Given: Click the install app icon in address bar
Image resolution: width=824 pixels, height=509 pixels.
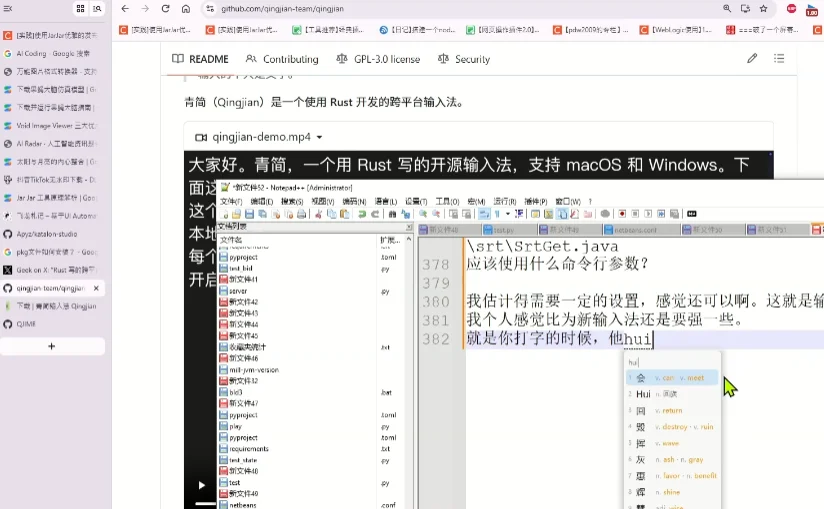Looking at the screenshot, I should pos(745,8).
